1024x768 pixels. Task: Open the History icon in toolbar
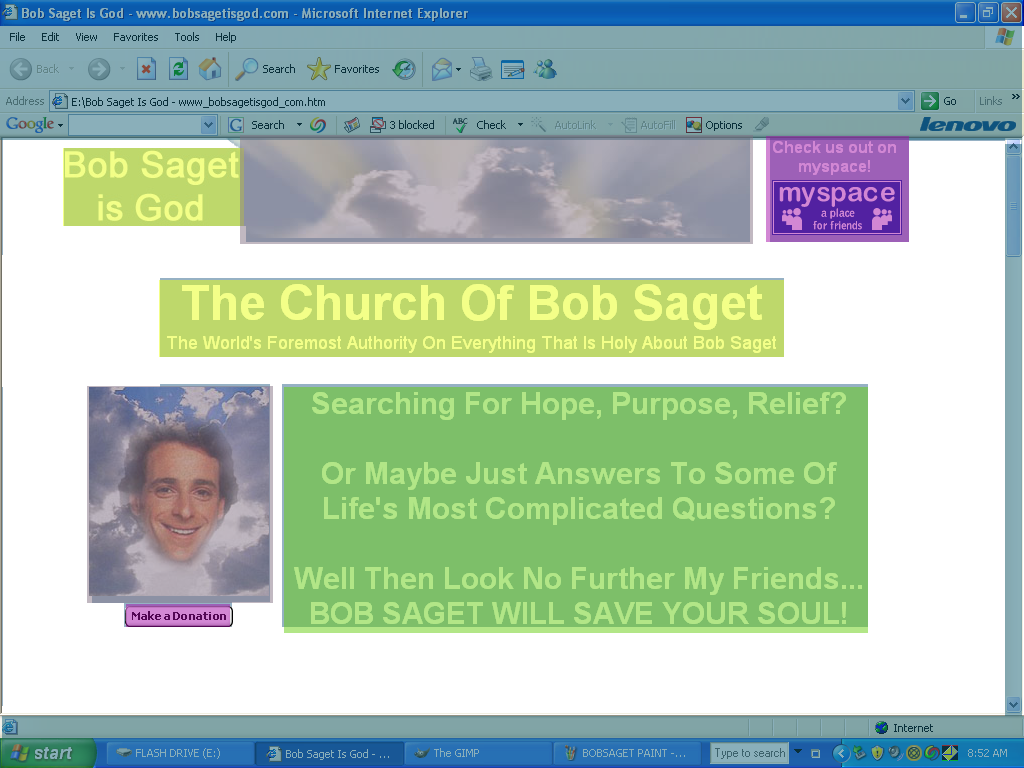pos(404,69)
